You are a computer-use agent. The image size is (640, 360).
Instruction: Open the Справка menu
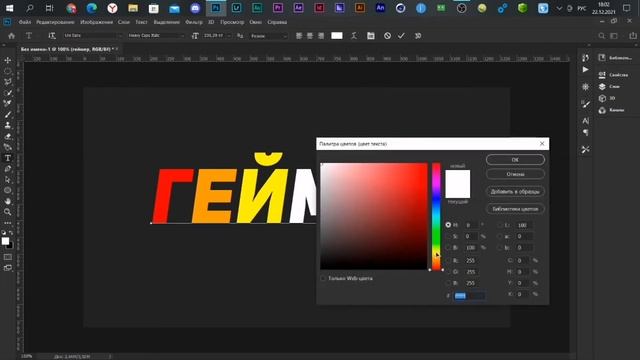coord(277,22)
